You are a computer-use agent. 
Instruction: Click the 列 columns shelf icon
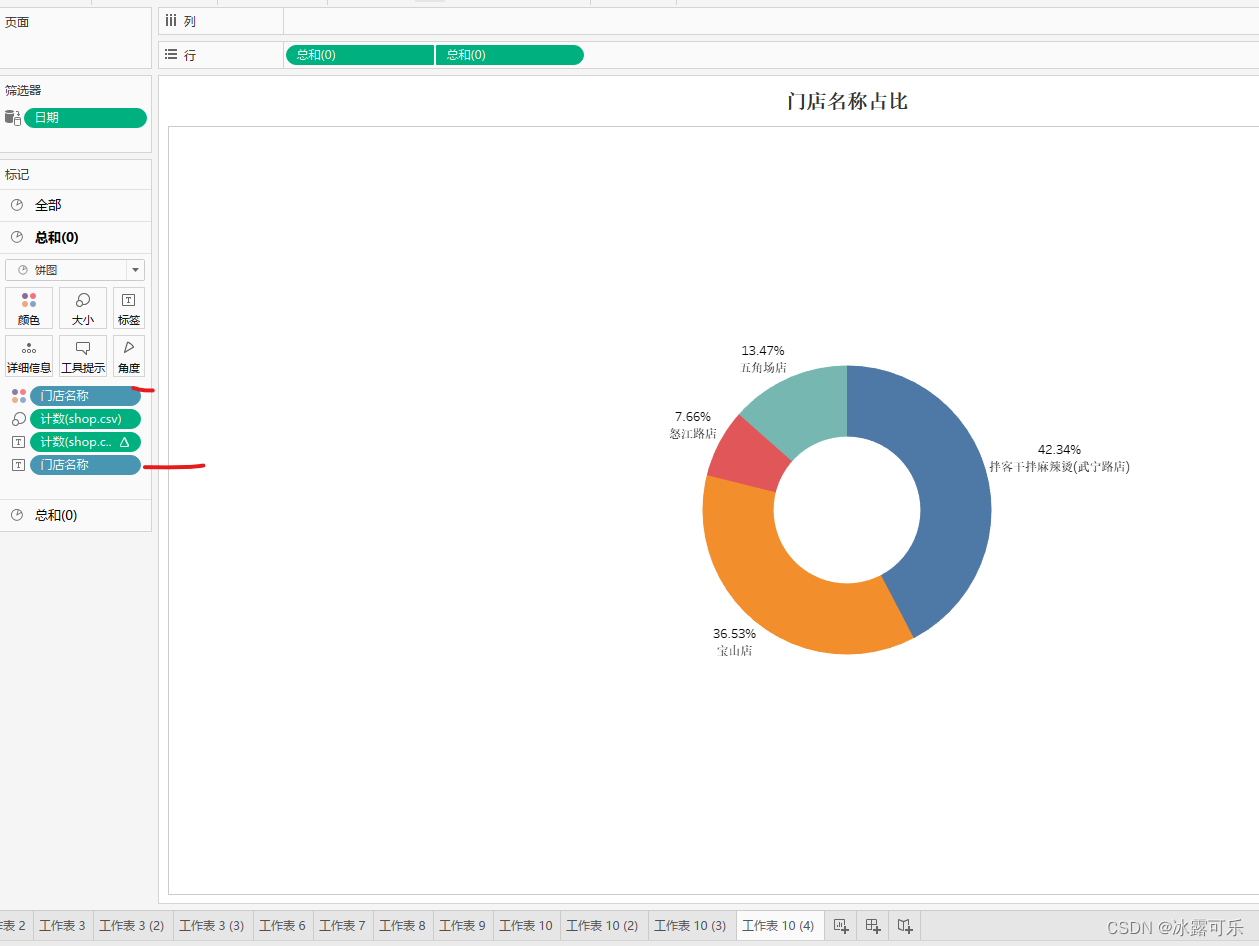[x=171, y=21]
